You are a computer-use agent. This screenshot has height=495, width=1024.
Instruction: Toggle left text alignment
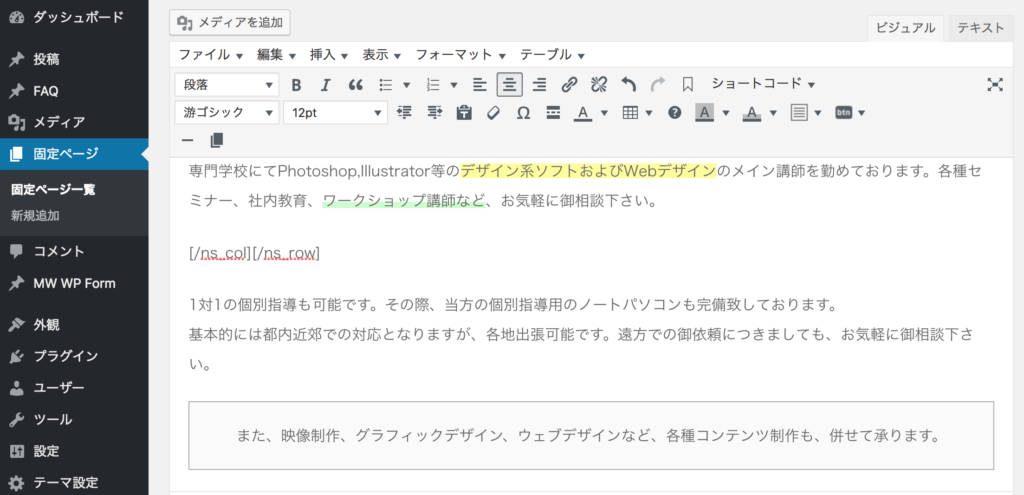(x=480, y=85)
